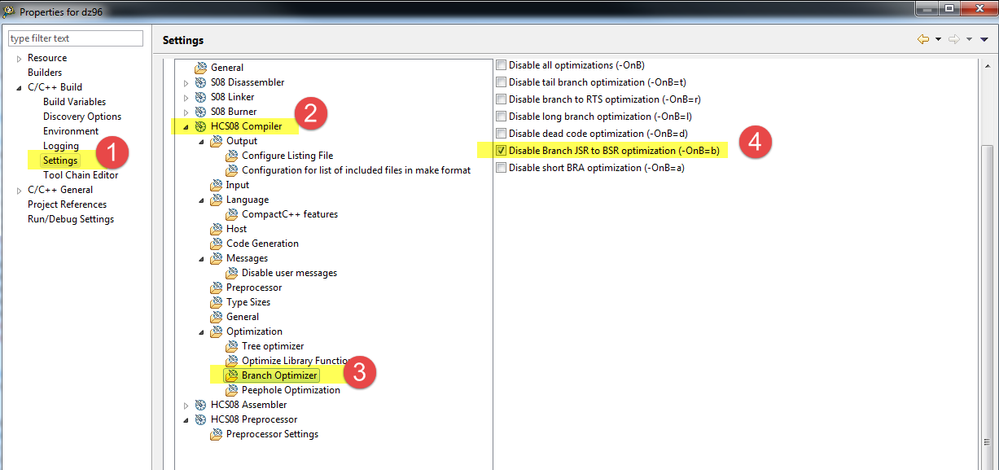
Task: Expand the S08 Disassembler tree node
Action: (x=186, y=83)
